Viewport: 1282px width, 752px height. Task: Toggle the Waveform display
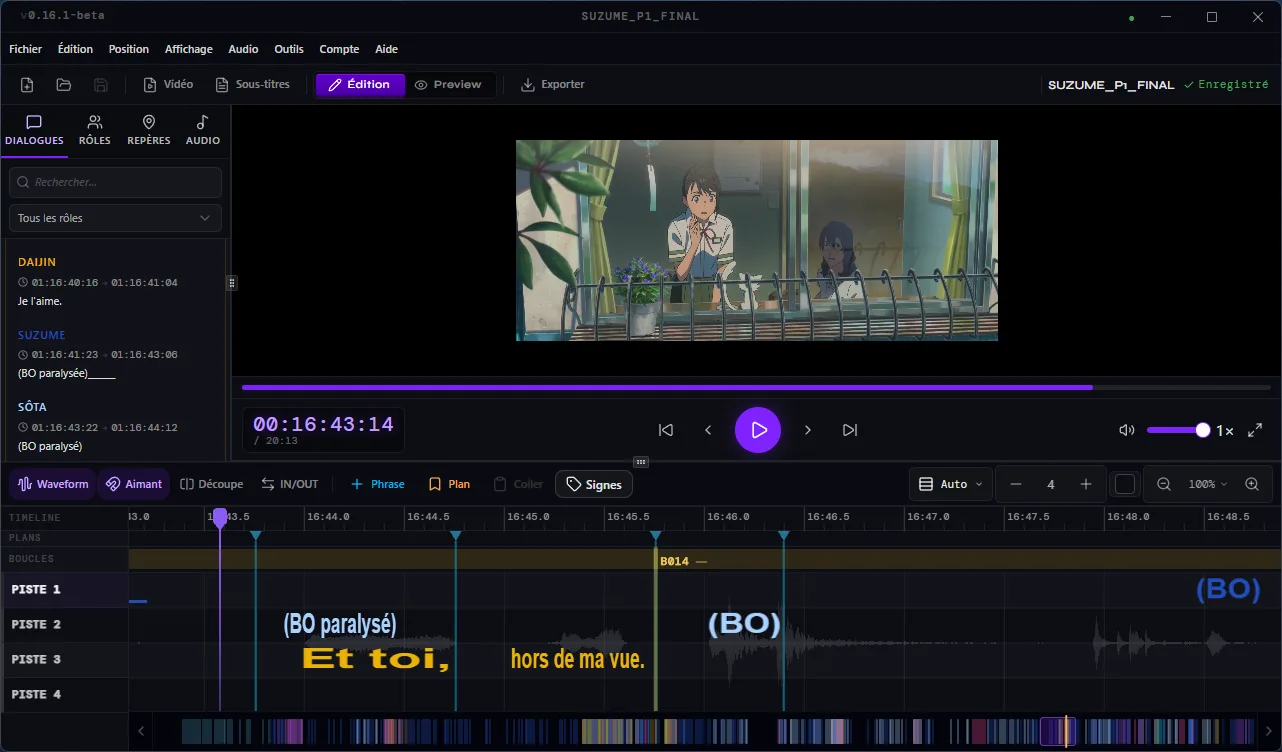(x=53, y=484)
